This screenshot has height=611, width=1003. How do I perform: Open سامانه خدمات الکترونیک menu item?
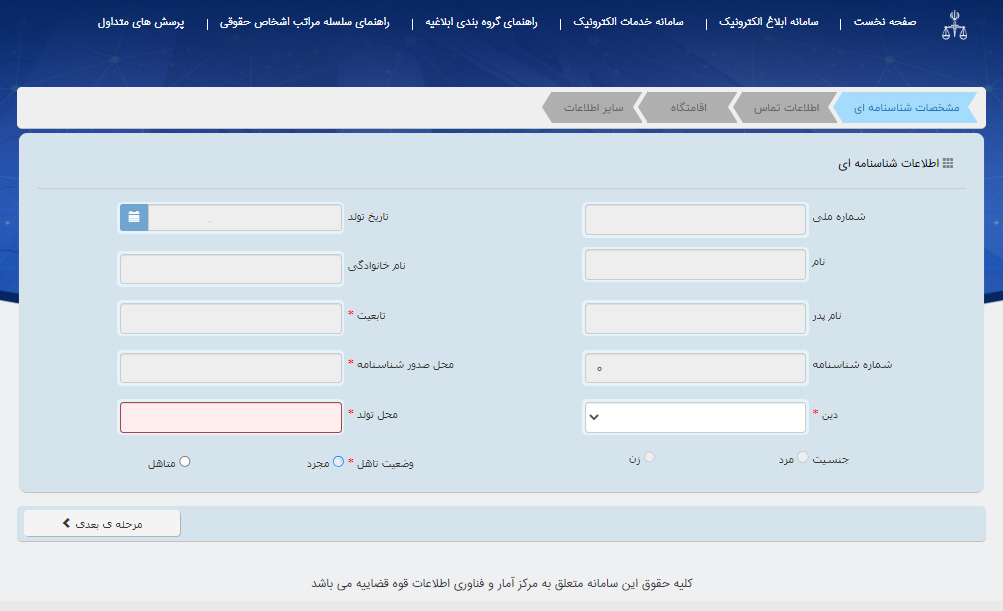pos(628,22)
